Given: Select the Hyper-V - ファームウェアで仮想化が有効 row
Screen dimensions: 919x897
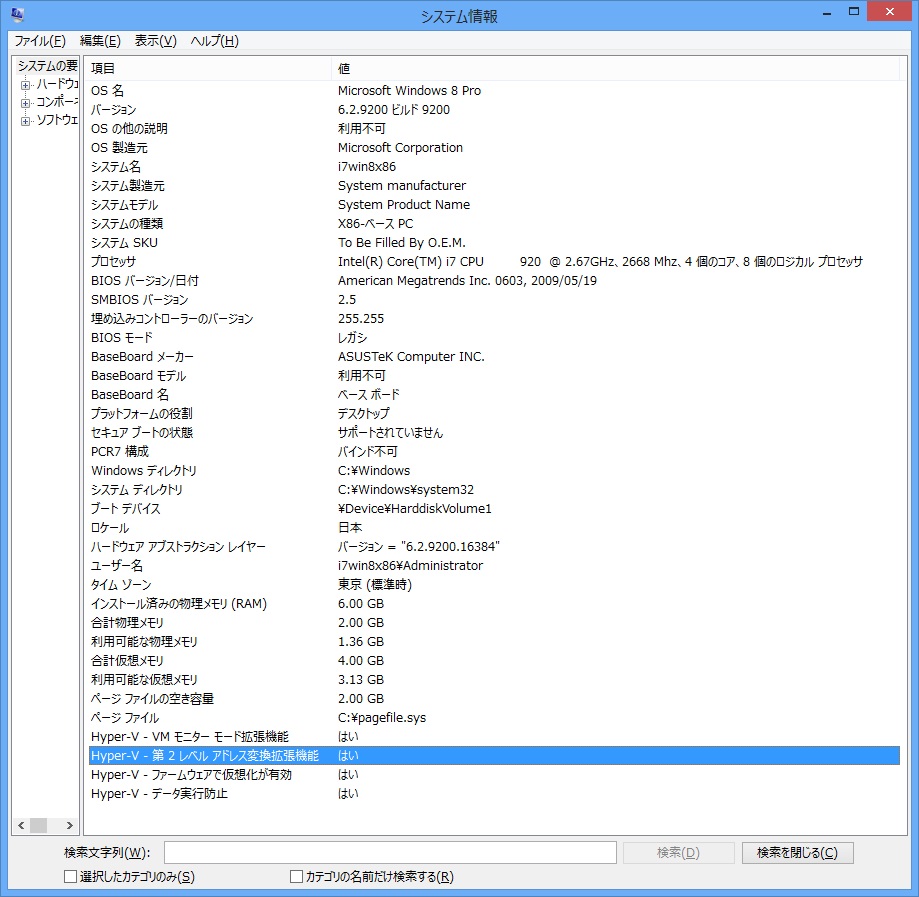Looking at the screenshot, I should tap(494, 774).
